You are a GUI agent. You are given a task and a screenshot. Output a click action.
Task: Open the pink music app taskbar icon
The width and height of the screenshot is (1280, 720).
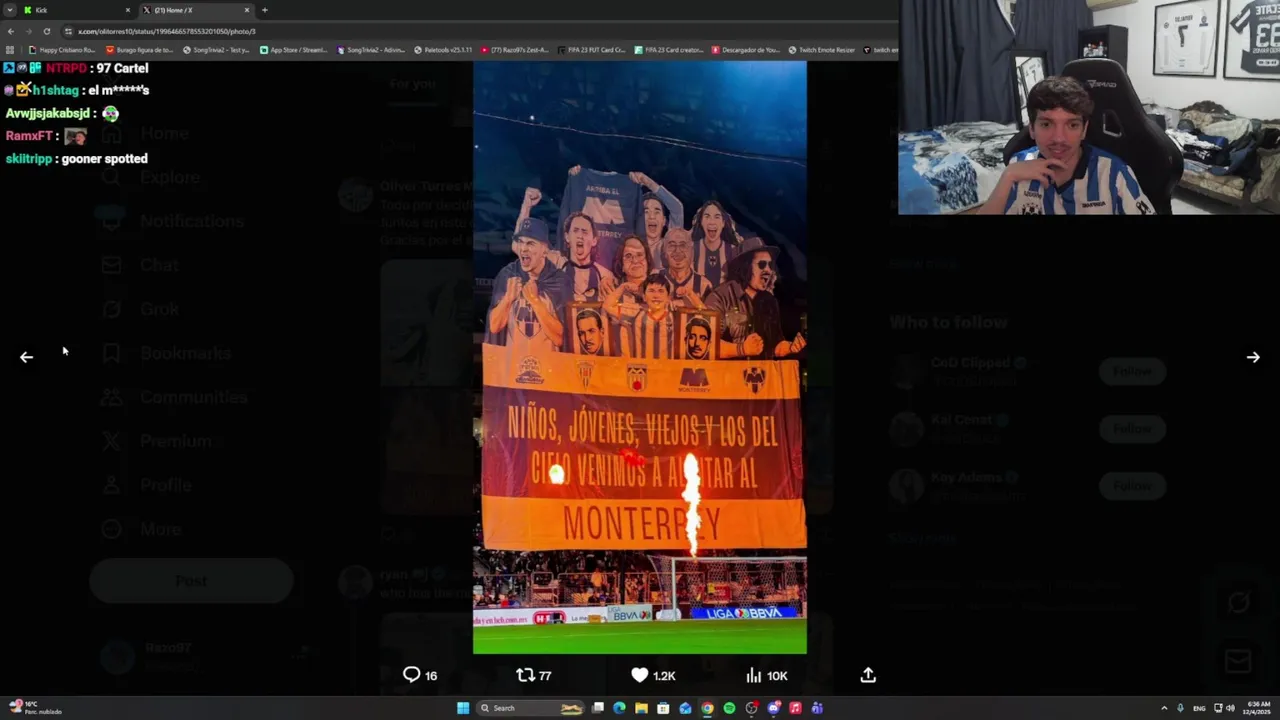click(x=795, y=708)
